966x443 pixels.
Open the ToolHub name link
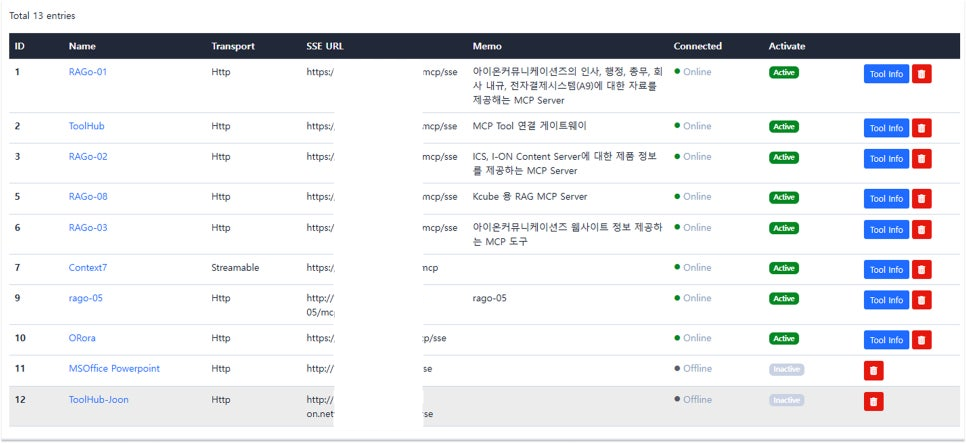86,126
